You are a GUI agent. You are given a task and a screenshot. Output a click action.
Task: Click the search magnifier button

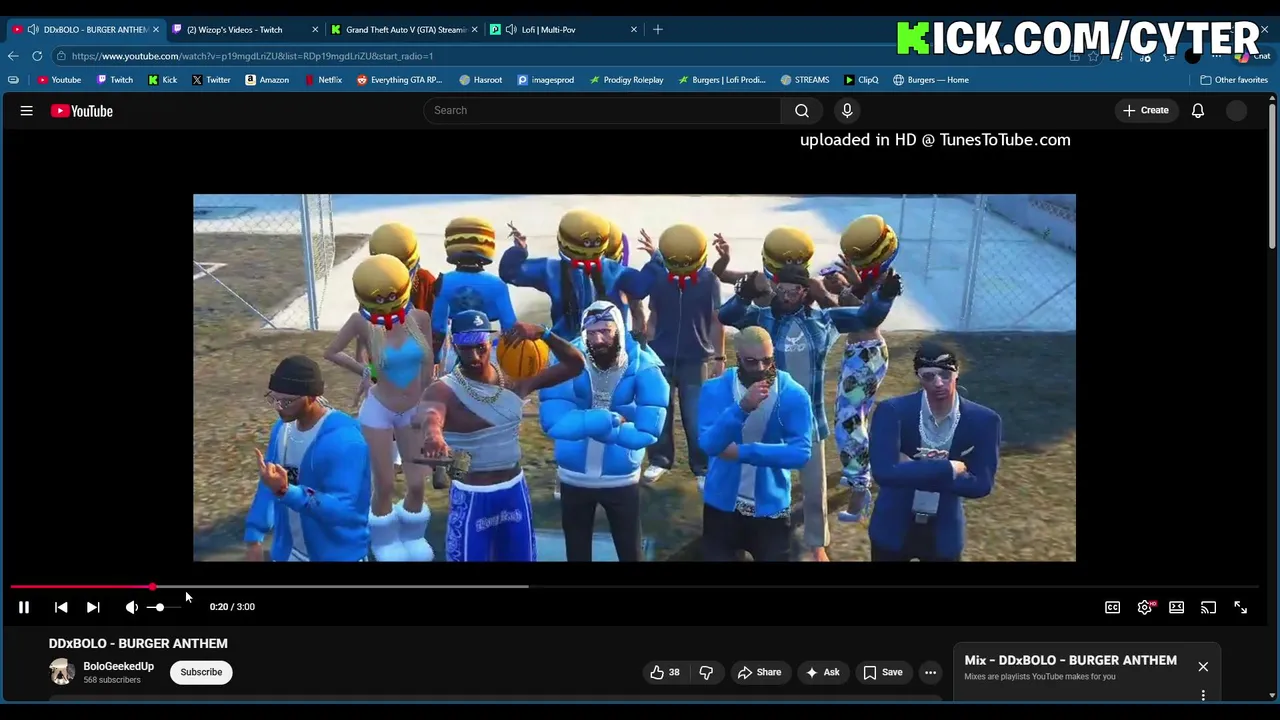[x=802, y=110]
